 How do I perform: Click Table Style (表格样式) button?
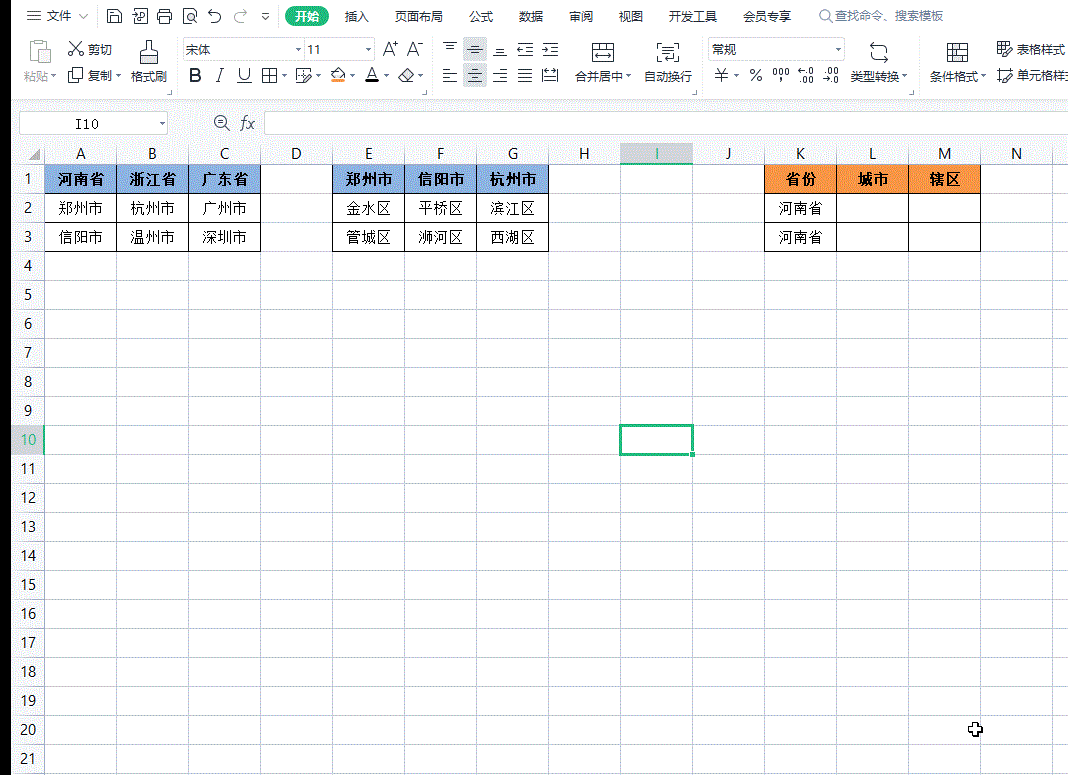click(x=1031, y=49)
